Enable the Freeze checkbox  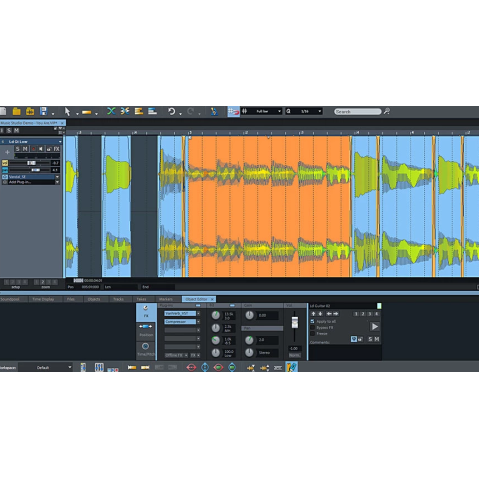(x=312, y=334)
